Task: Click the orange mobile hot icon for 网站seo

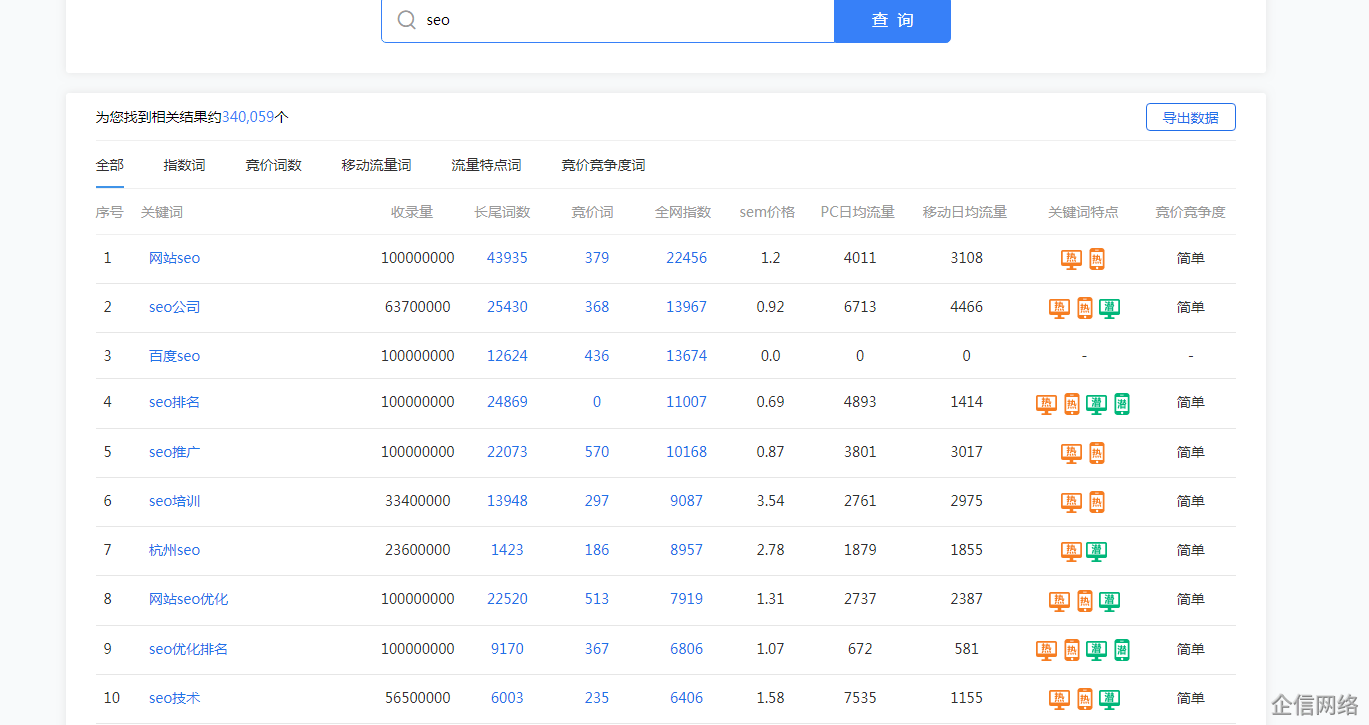Action: coord(1096,259)
